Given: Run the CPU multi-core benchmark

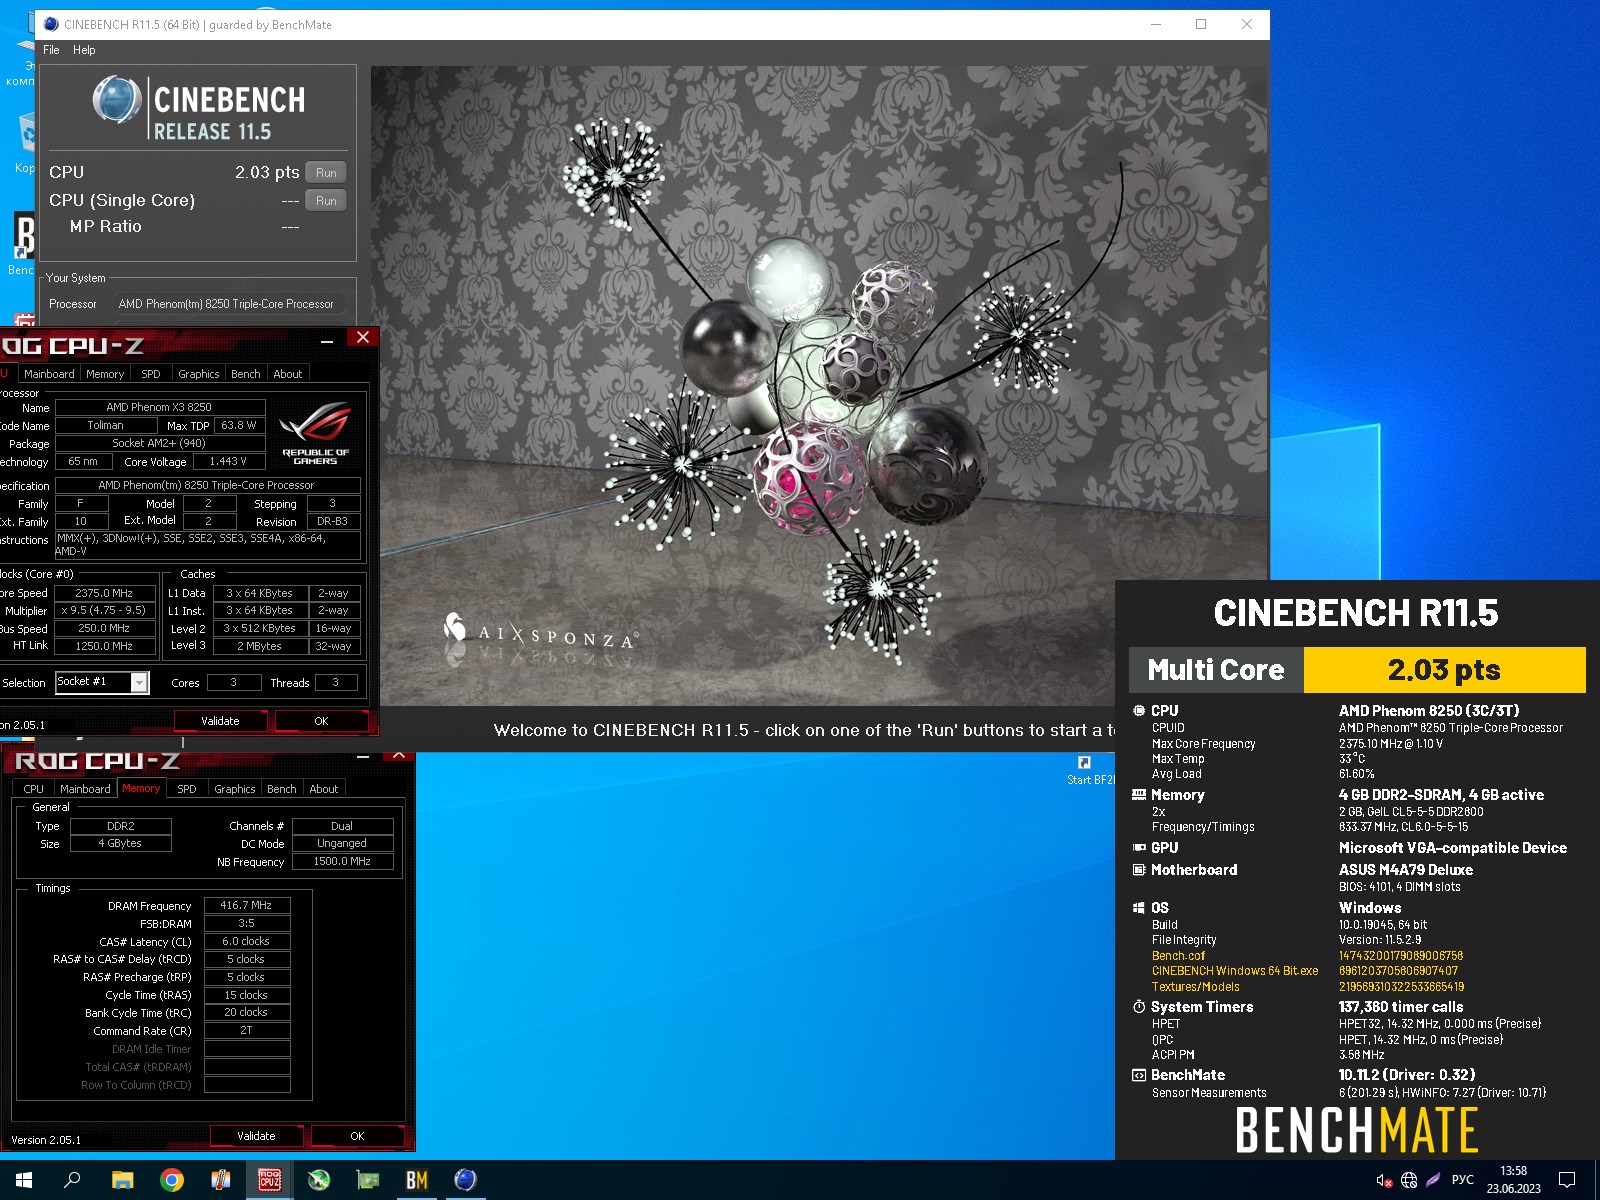Looking at the screenshot, I should pos(326,173).
